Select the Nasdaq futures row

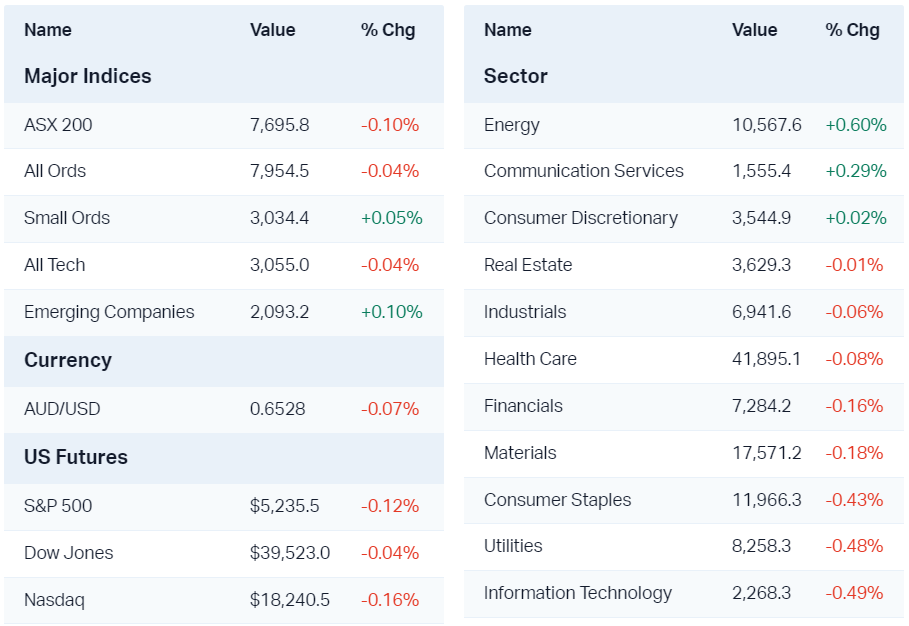54,600
